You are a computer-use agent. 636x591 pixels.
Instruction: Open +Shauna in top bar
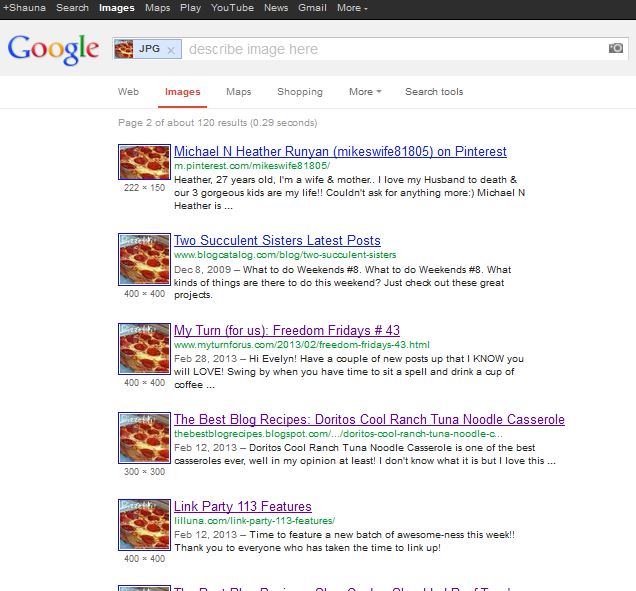24,8
